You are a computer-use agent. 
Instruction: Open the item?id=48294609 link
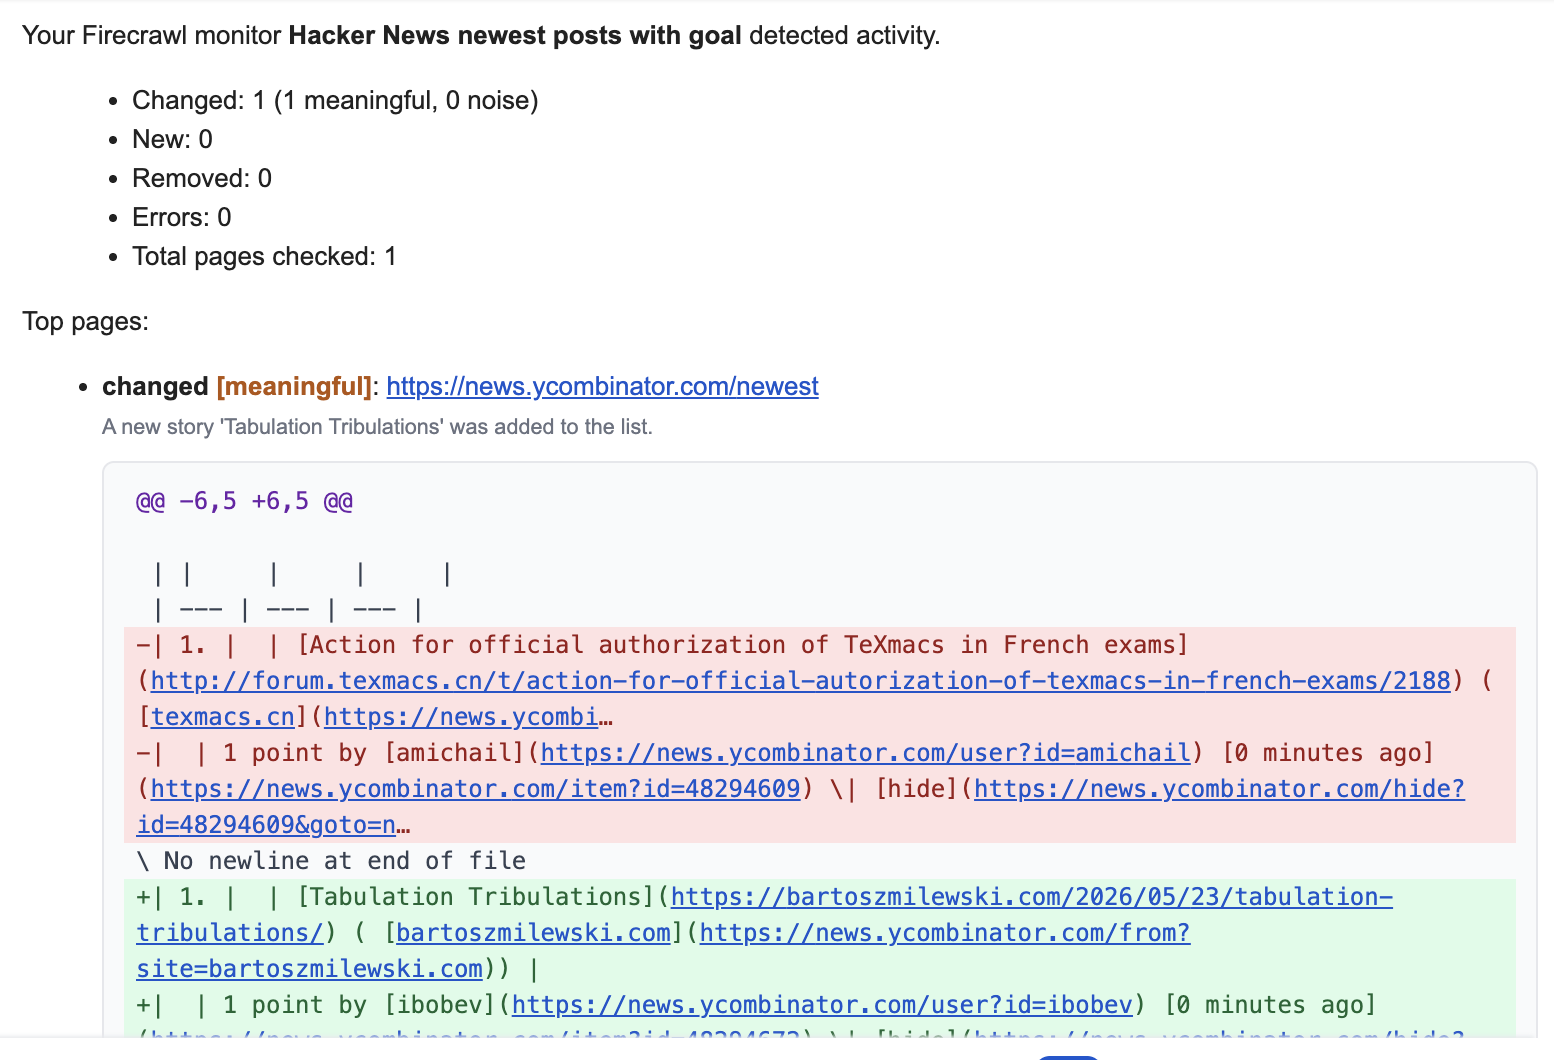coord(475,789)
